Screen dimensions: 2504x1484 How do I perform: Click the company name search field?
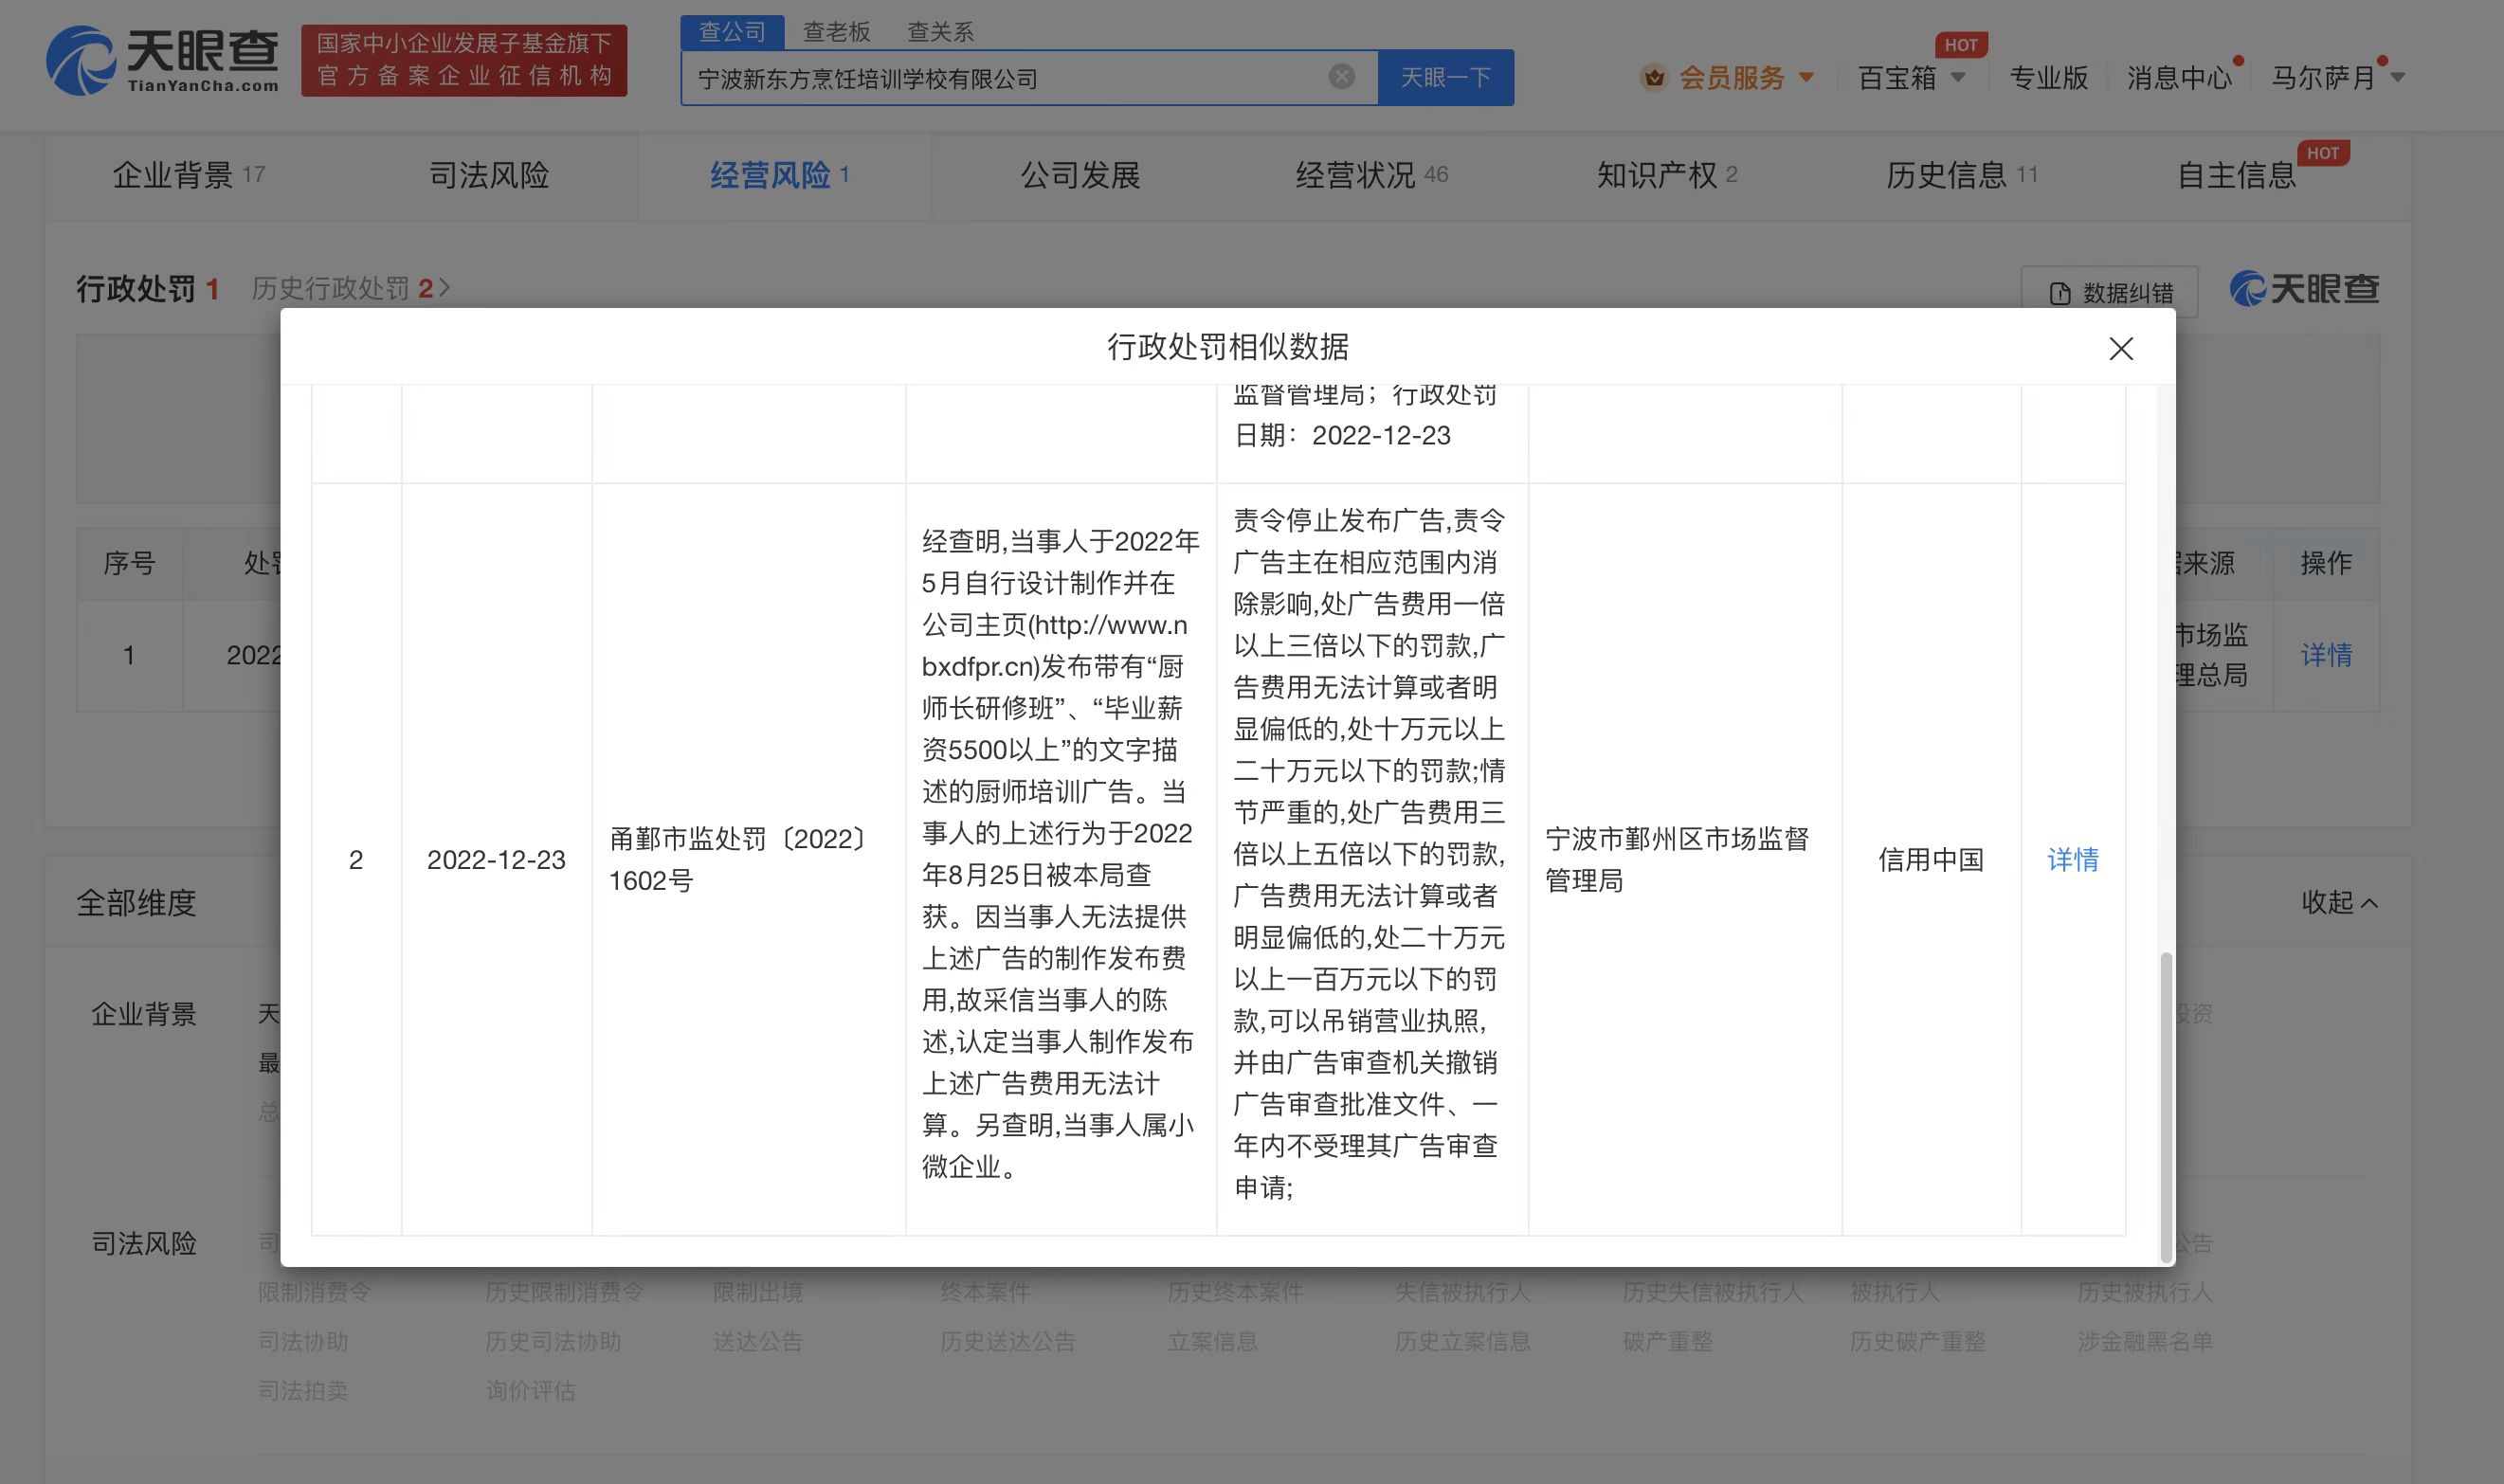pyautogui.click(x=1000, y=78)
